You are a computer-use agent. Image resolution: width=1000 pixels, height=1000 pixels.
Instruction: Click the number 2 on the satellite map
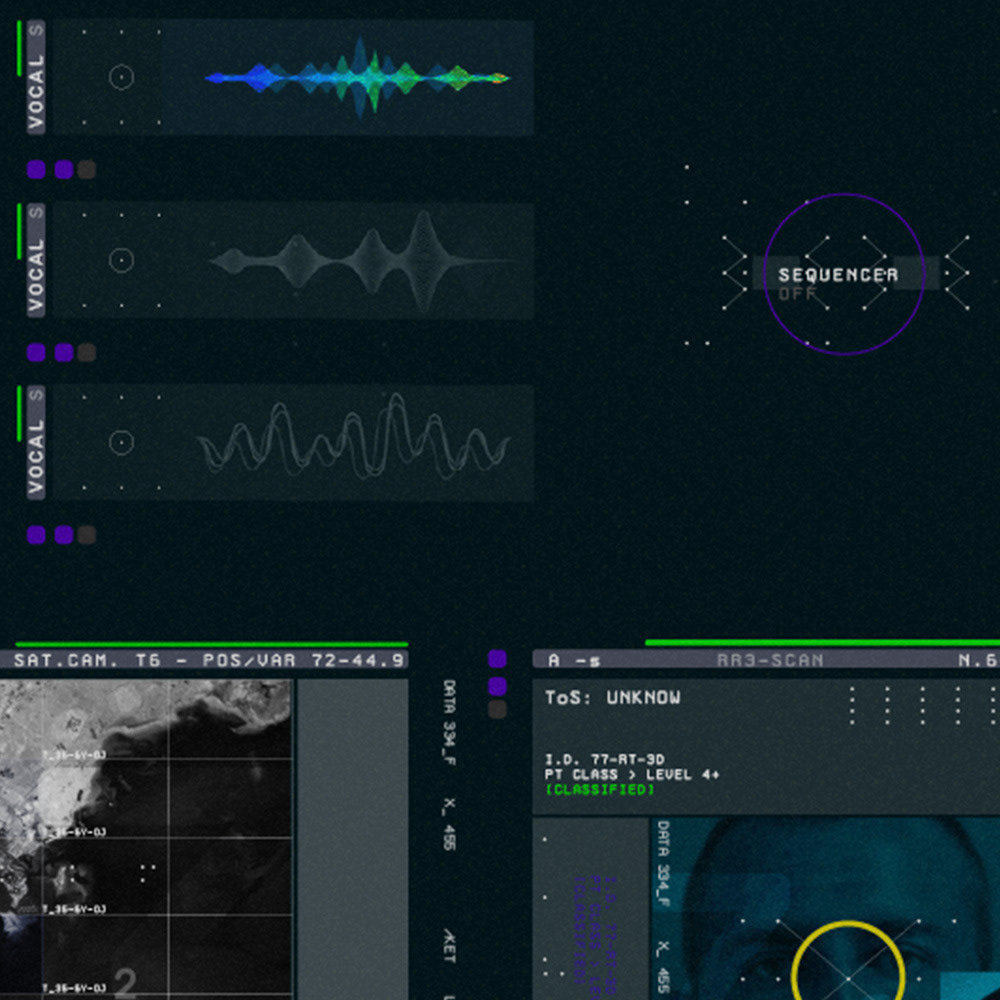click(x=125, y=983)
